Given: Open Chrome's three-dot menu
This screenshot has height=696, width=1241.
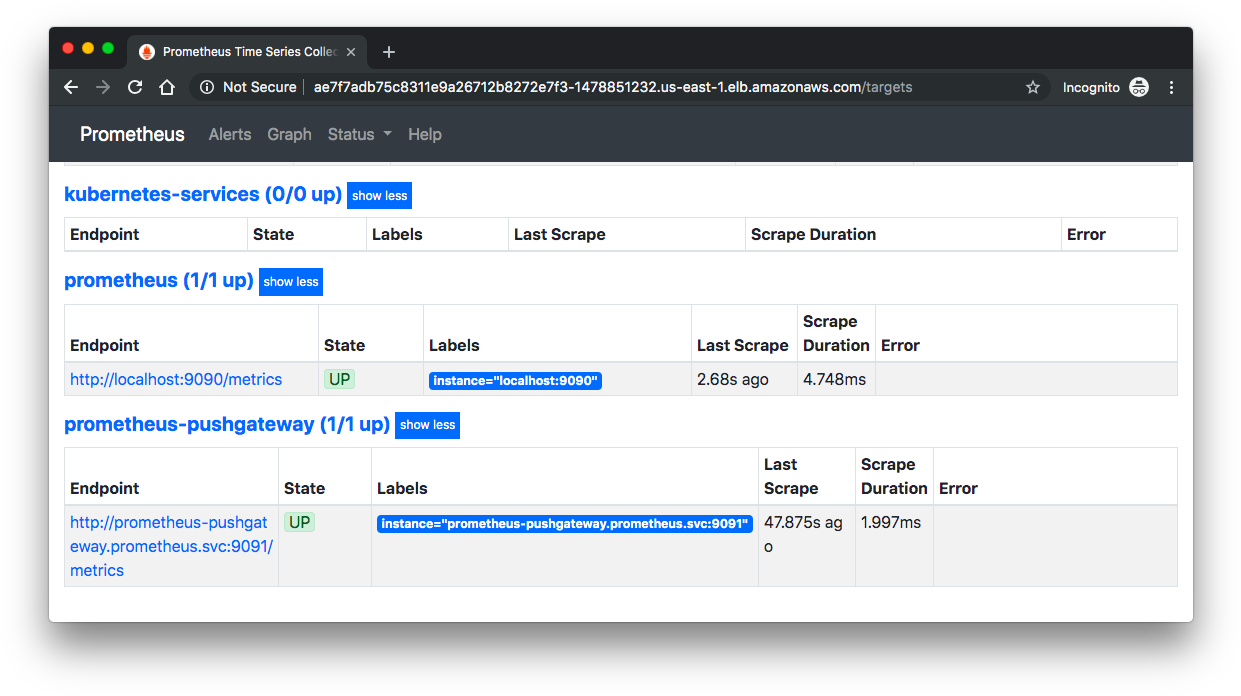Looking at the screenshot, I should point(1172,87).
